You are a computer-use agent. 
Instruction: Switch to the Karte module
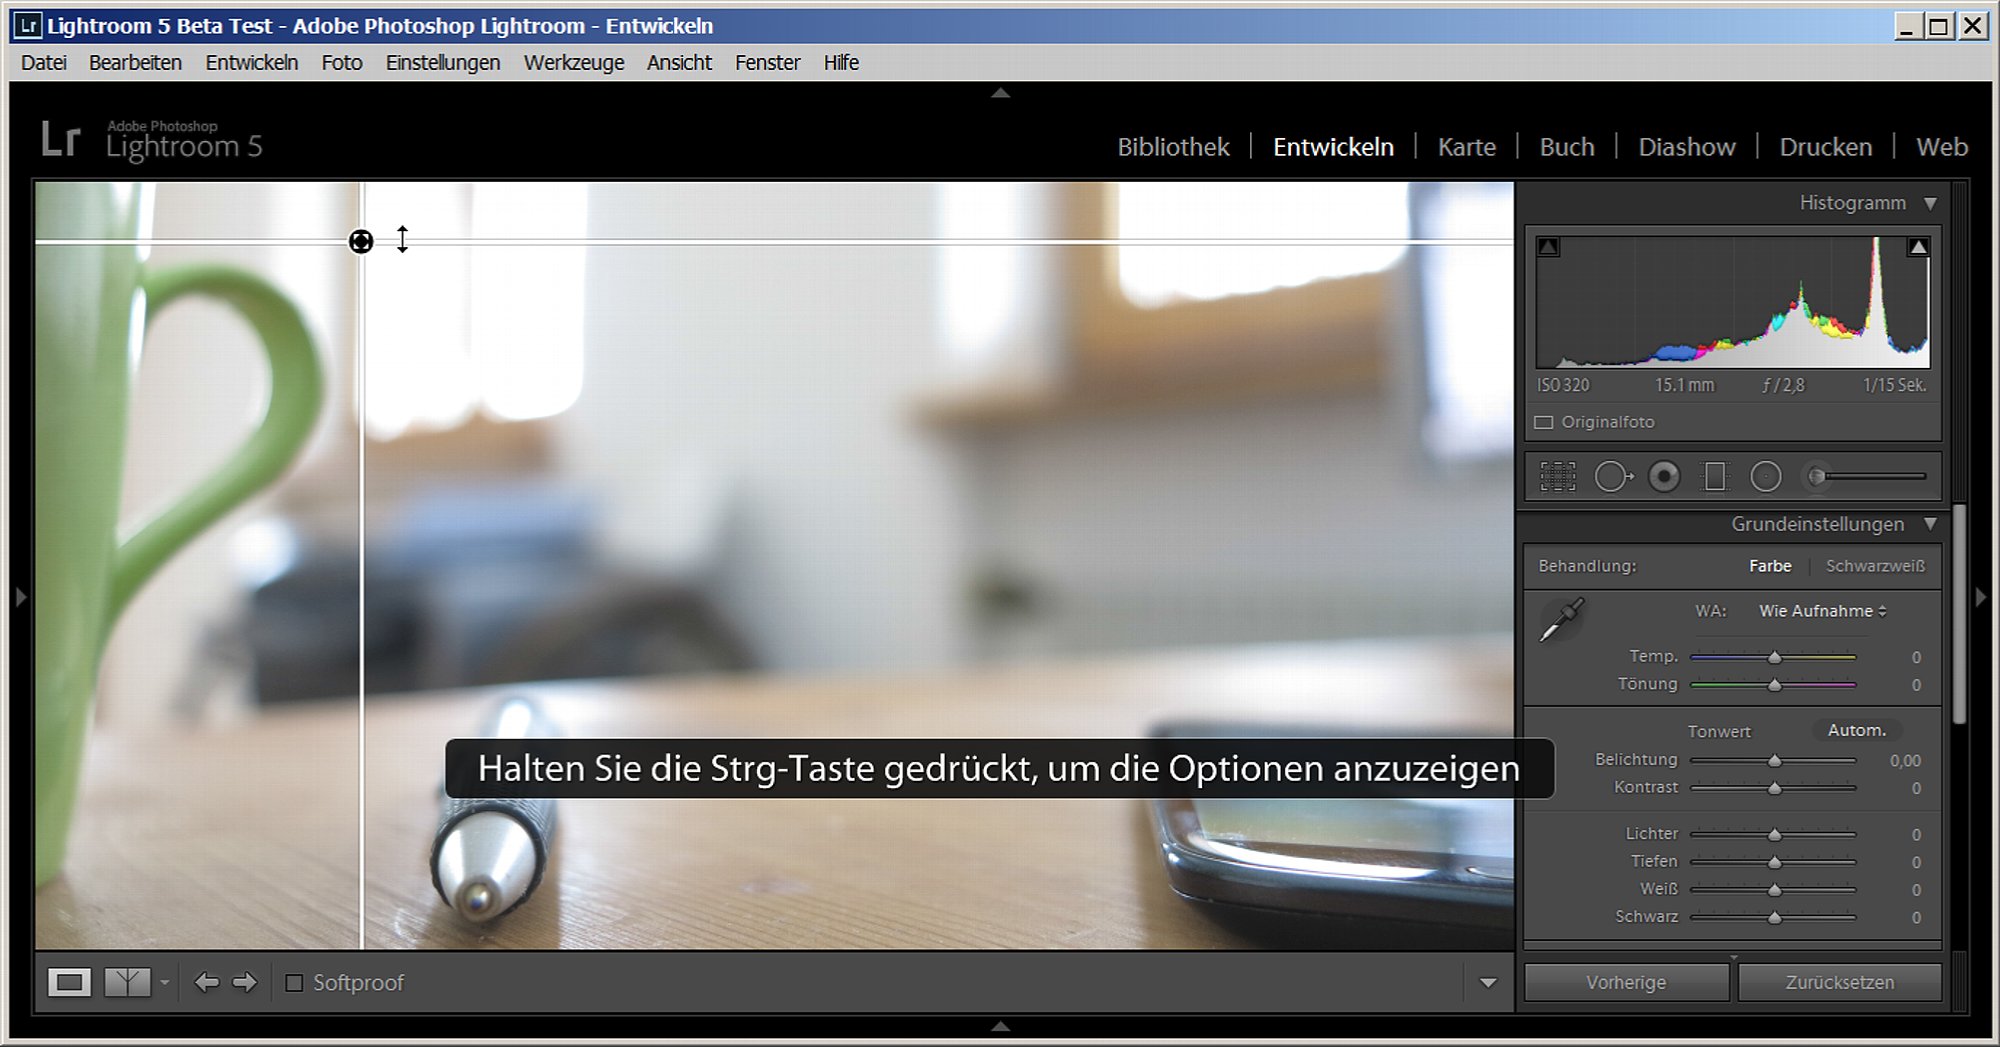pyautogui.click(x=1467, y=147)
